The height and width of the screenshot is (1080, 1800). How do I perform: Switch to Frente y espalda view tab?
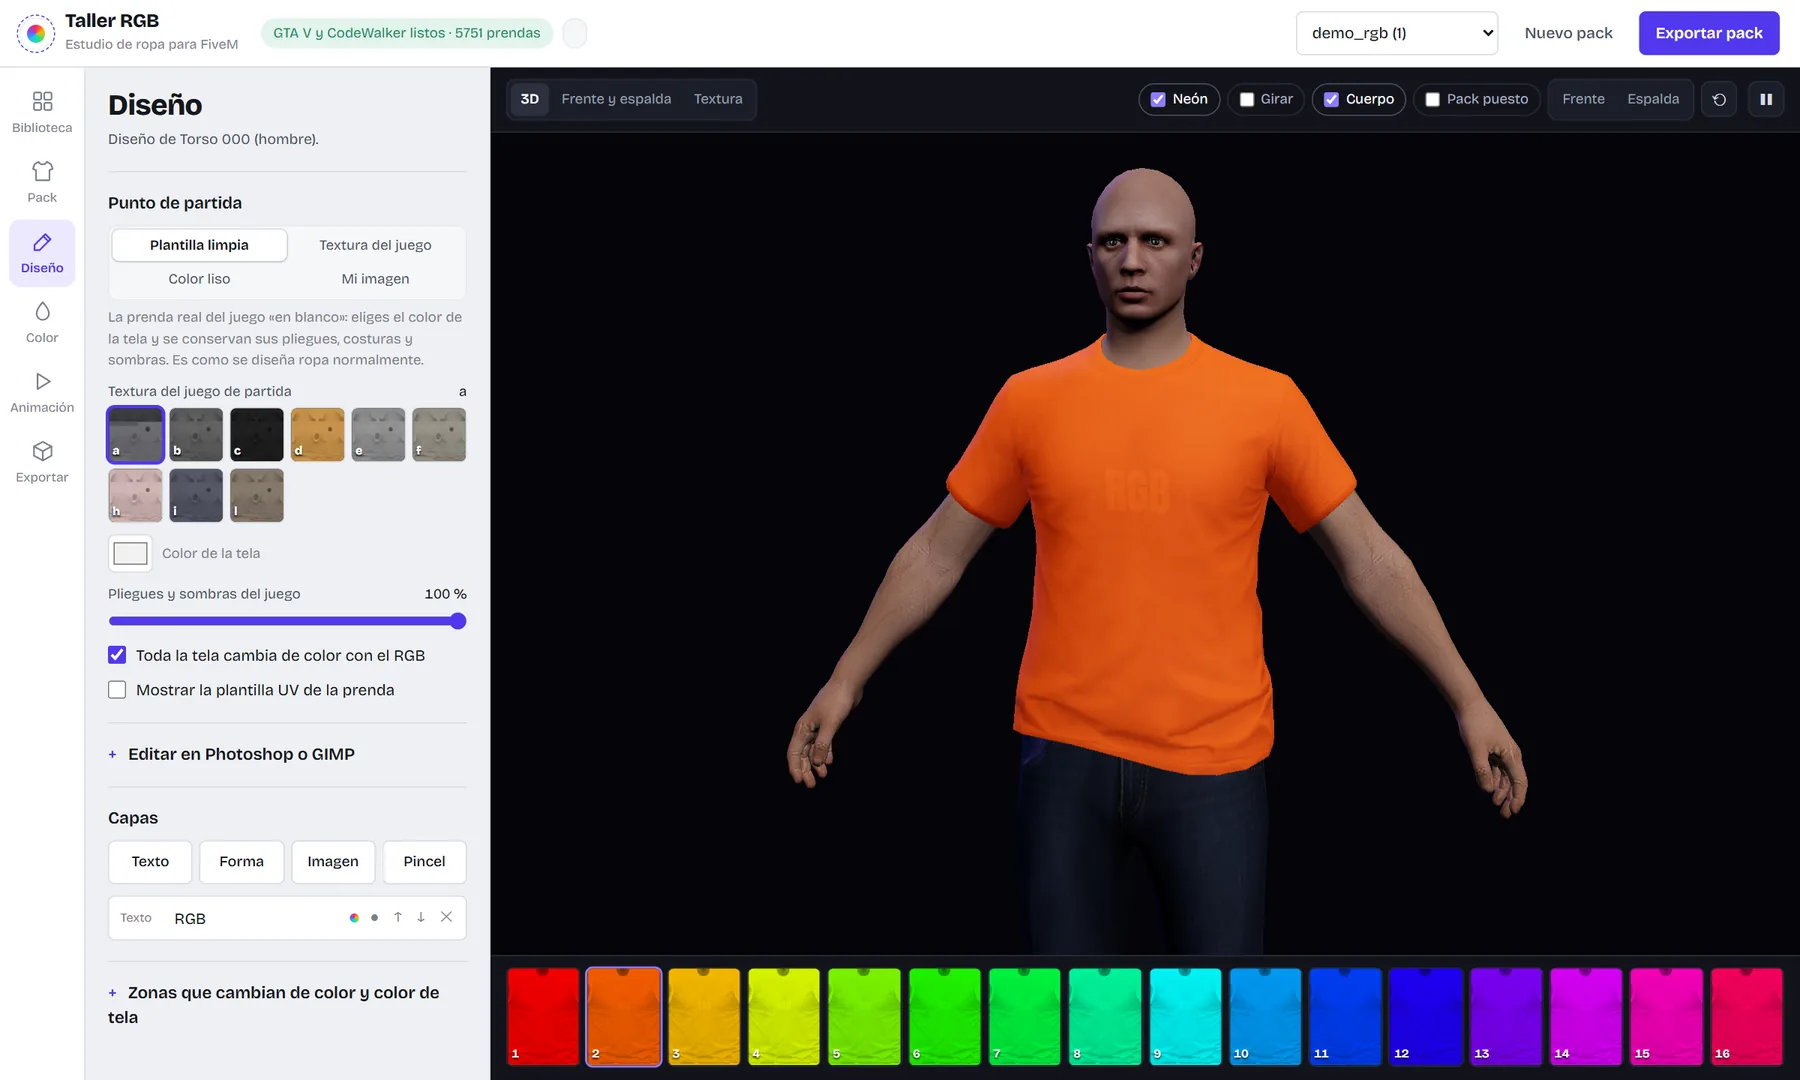point(616,99)
